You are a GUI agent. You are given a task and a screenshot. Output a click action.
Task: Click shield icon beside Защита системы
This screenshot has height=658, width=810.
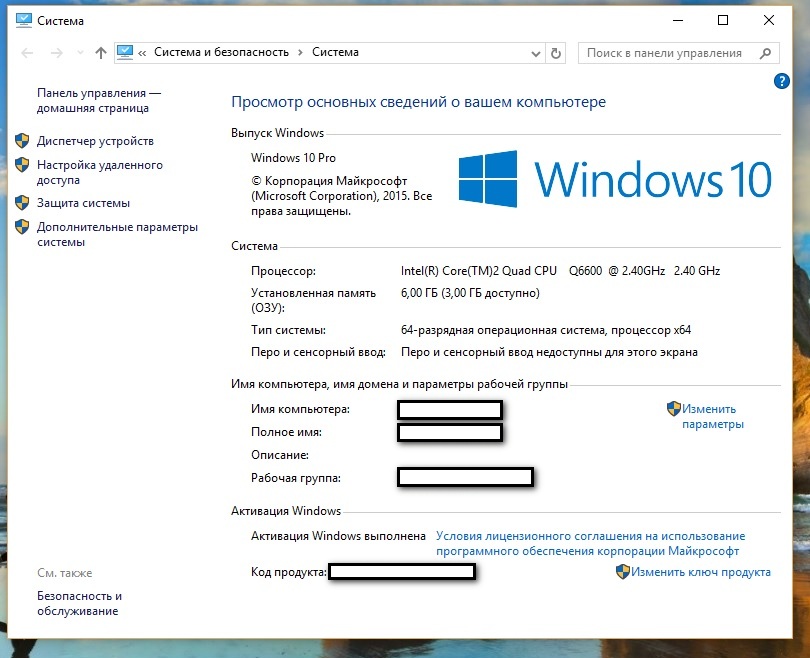point(22,203)
